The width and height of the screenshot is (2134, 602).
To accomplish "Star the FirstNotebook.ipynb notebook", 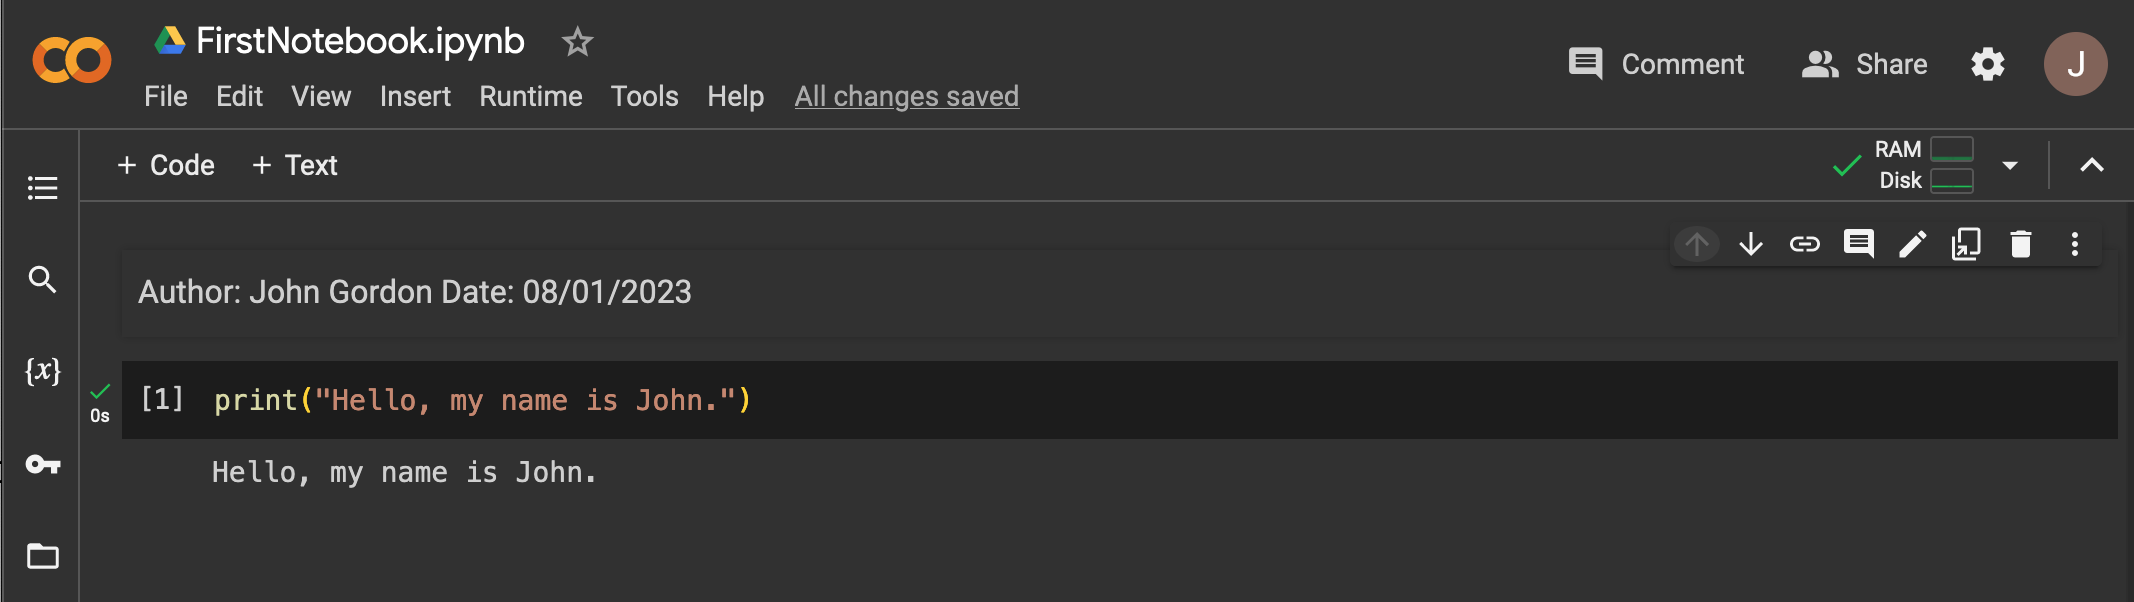I will tap(577, 42).
